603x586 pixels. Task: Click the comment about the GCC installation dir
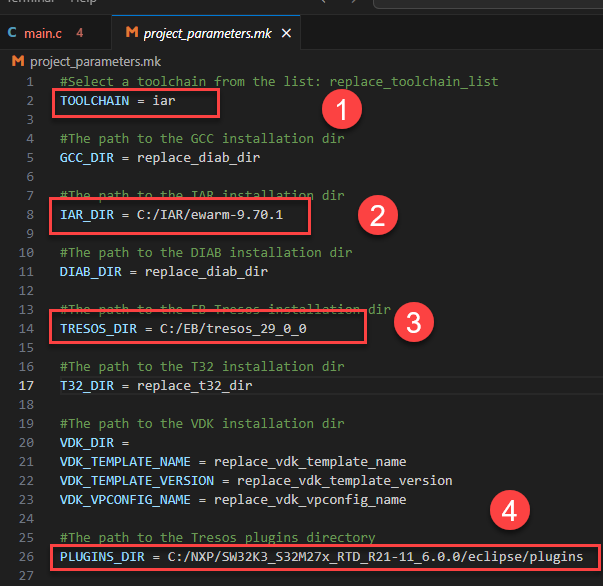pos(202,139)
